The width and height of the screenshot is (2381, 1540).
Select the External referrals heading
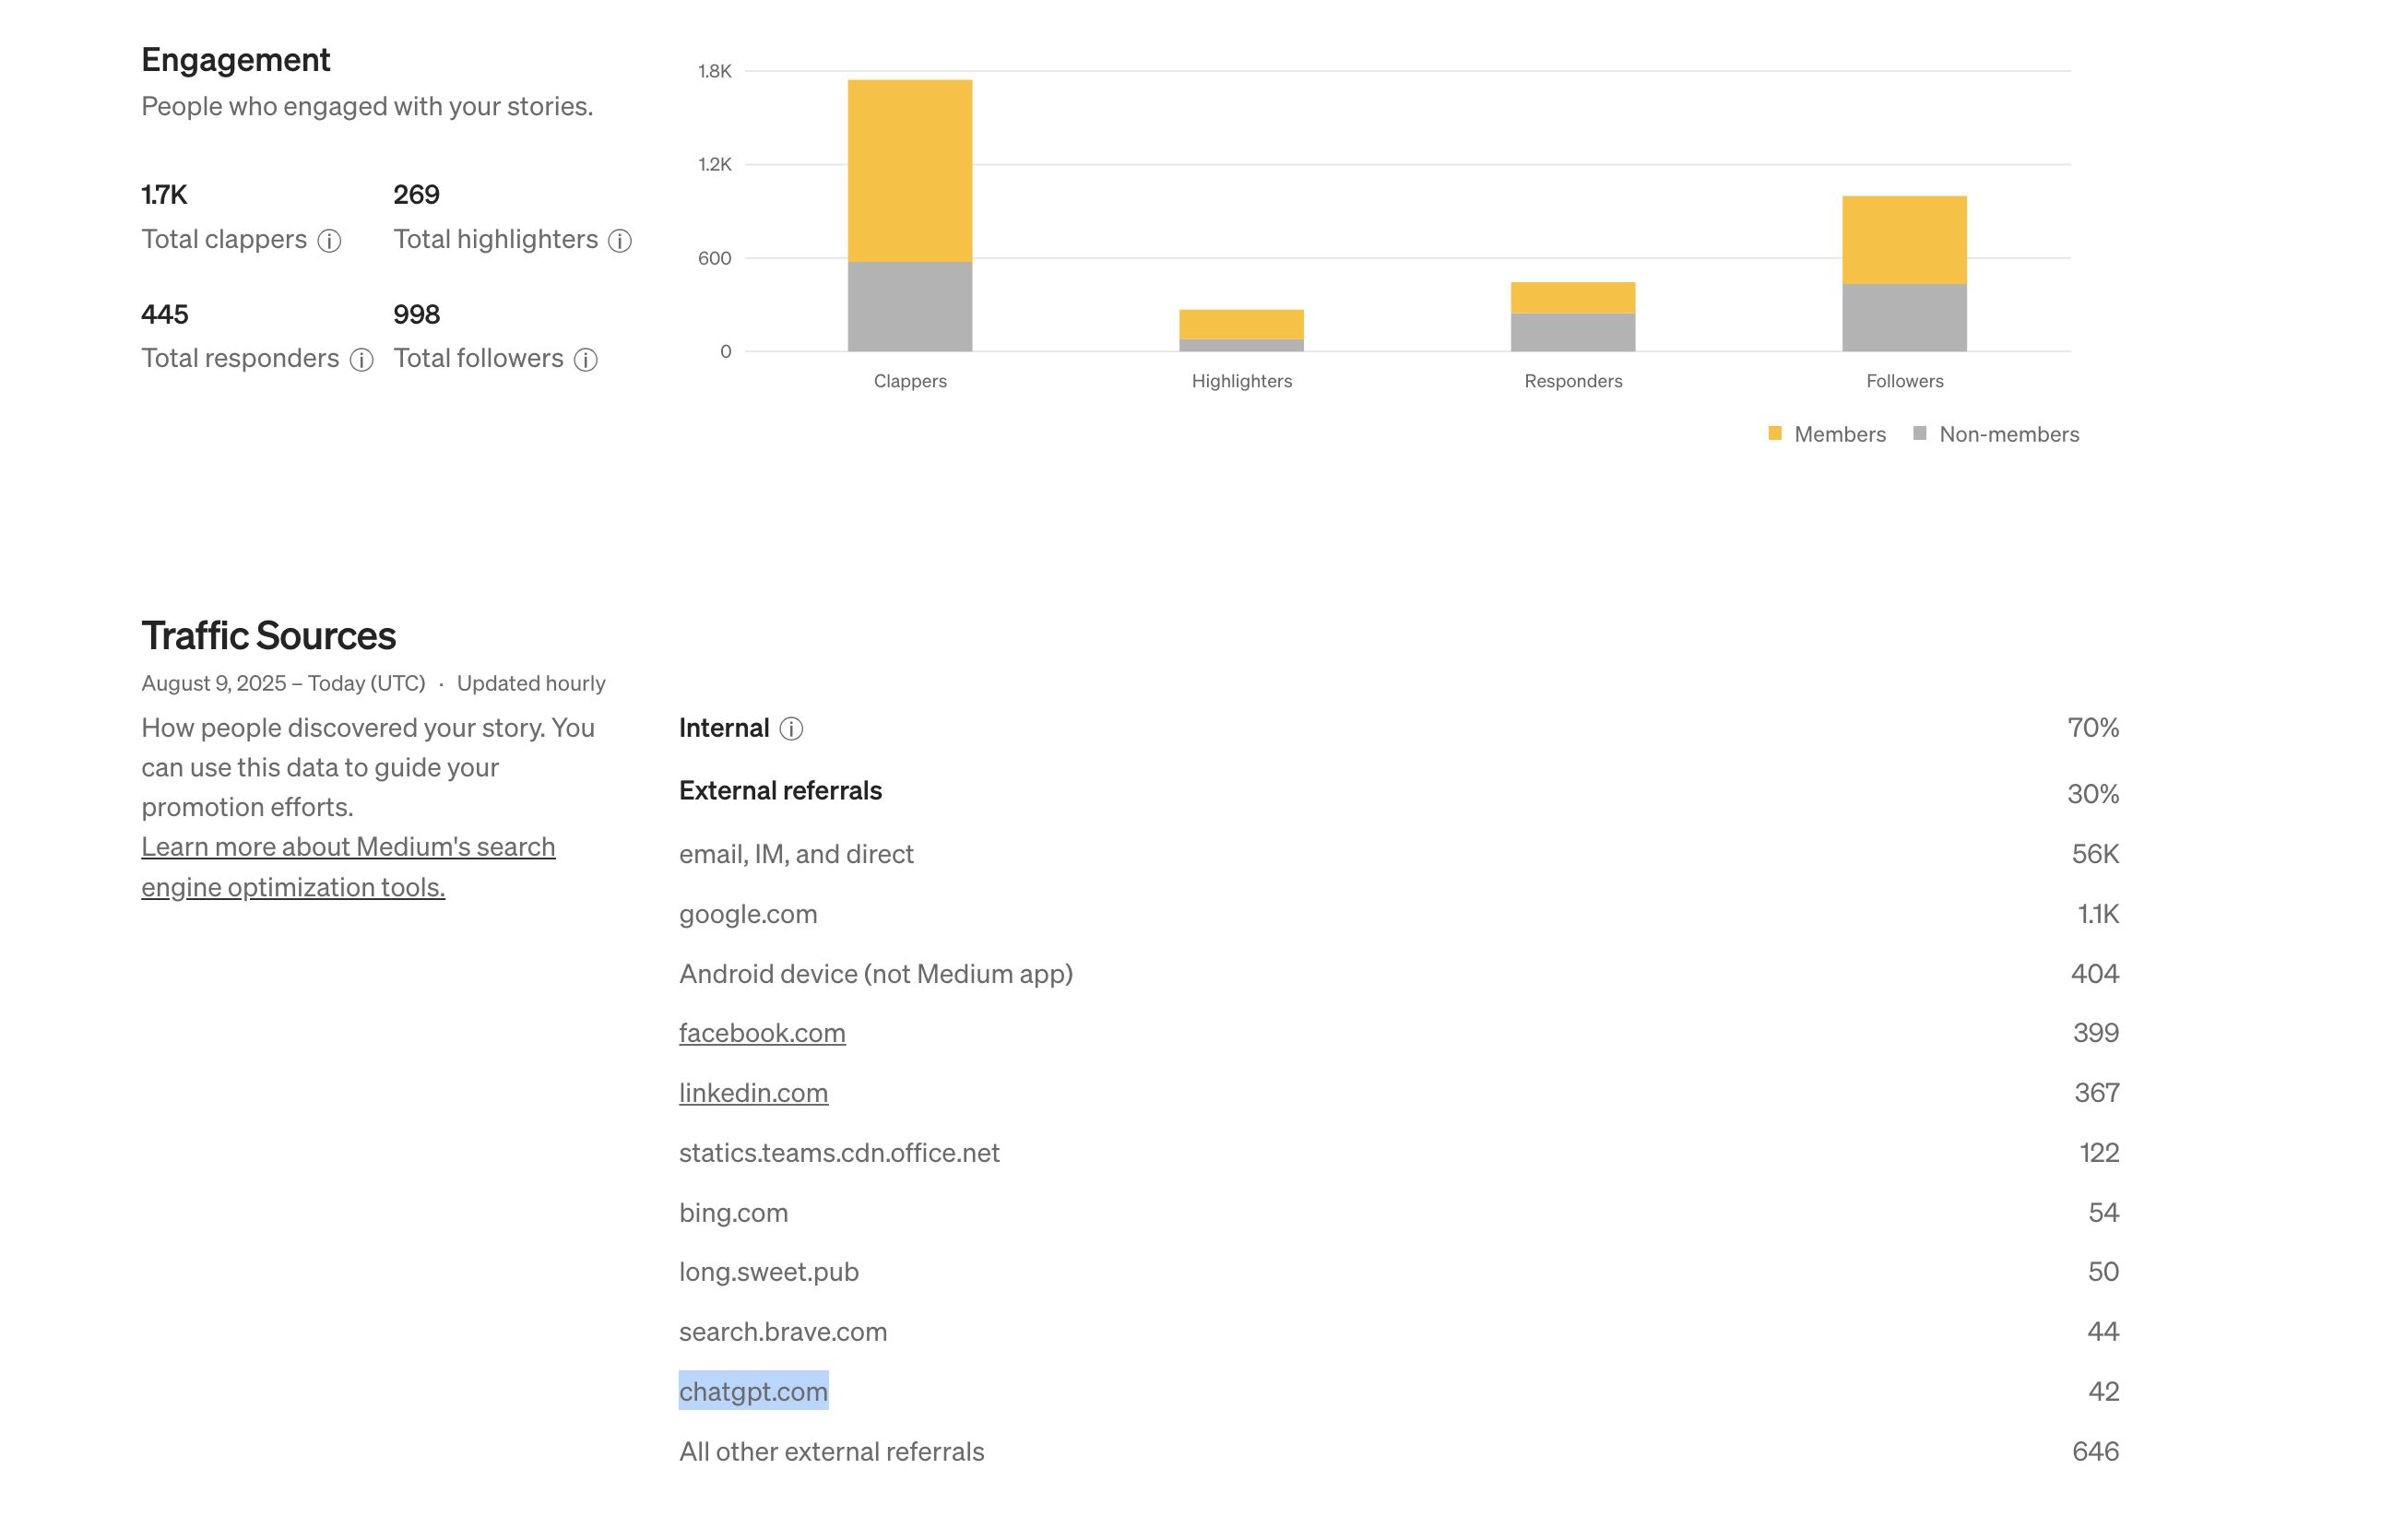(x=780, y=791)
